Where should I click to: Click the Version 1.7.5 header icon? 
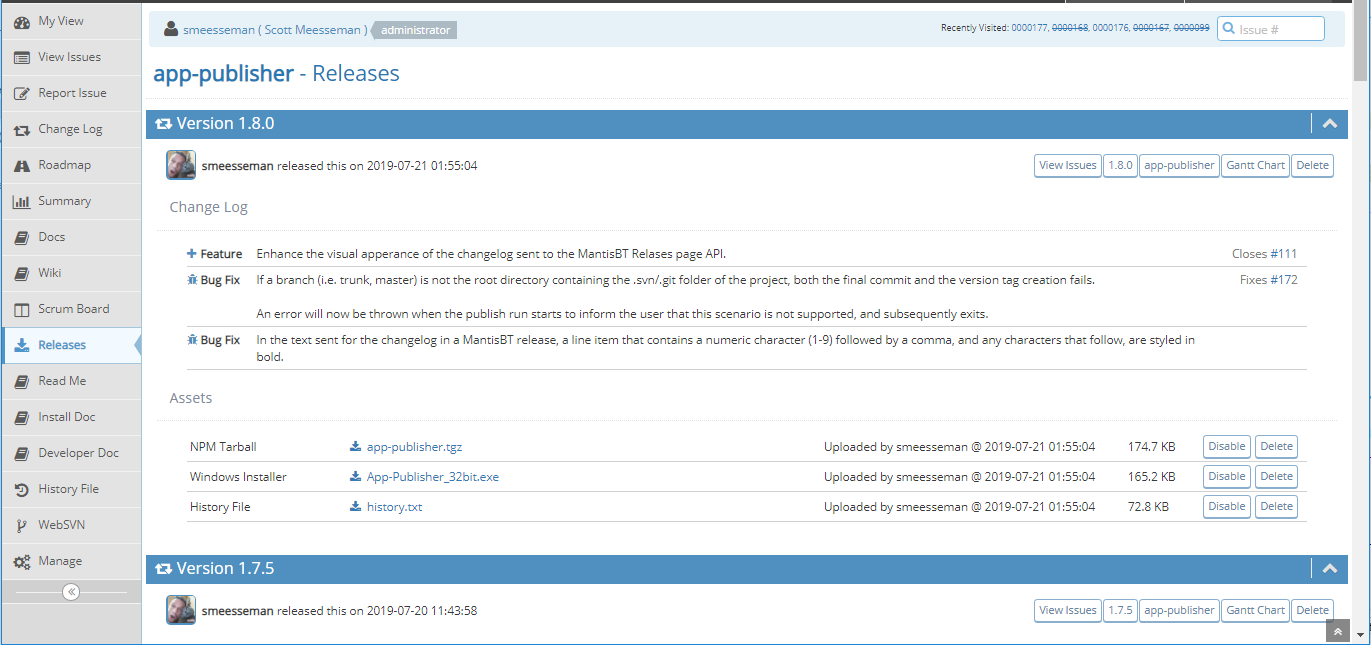163,569
